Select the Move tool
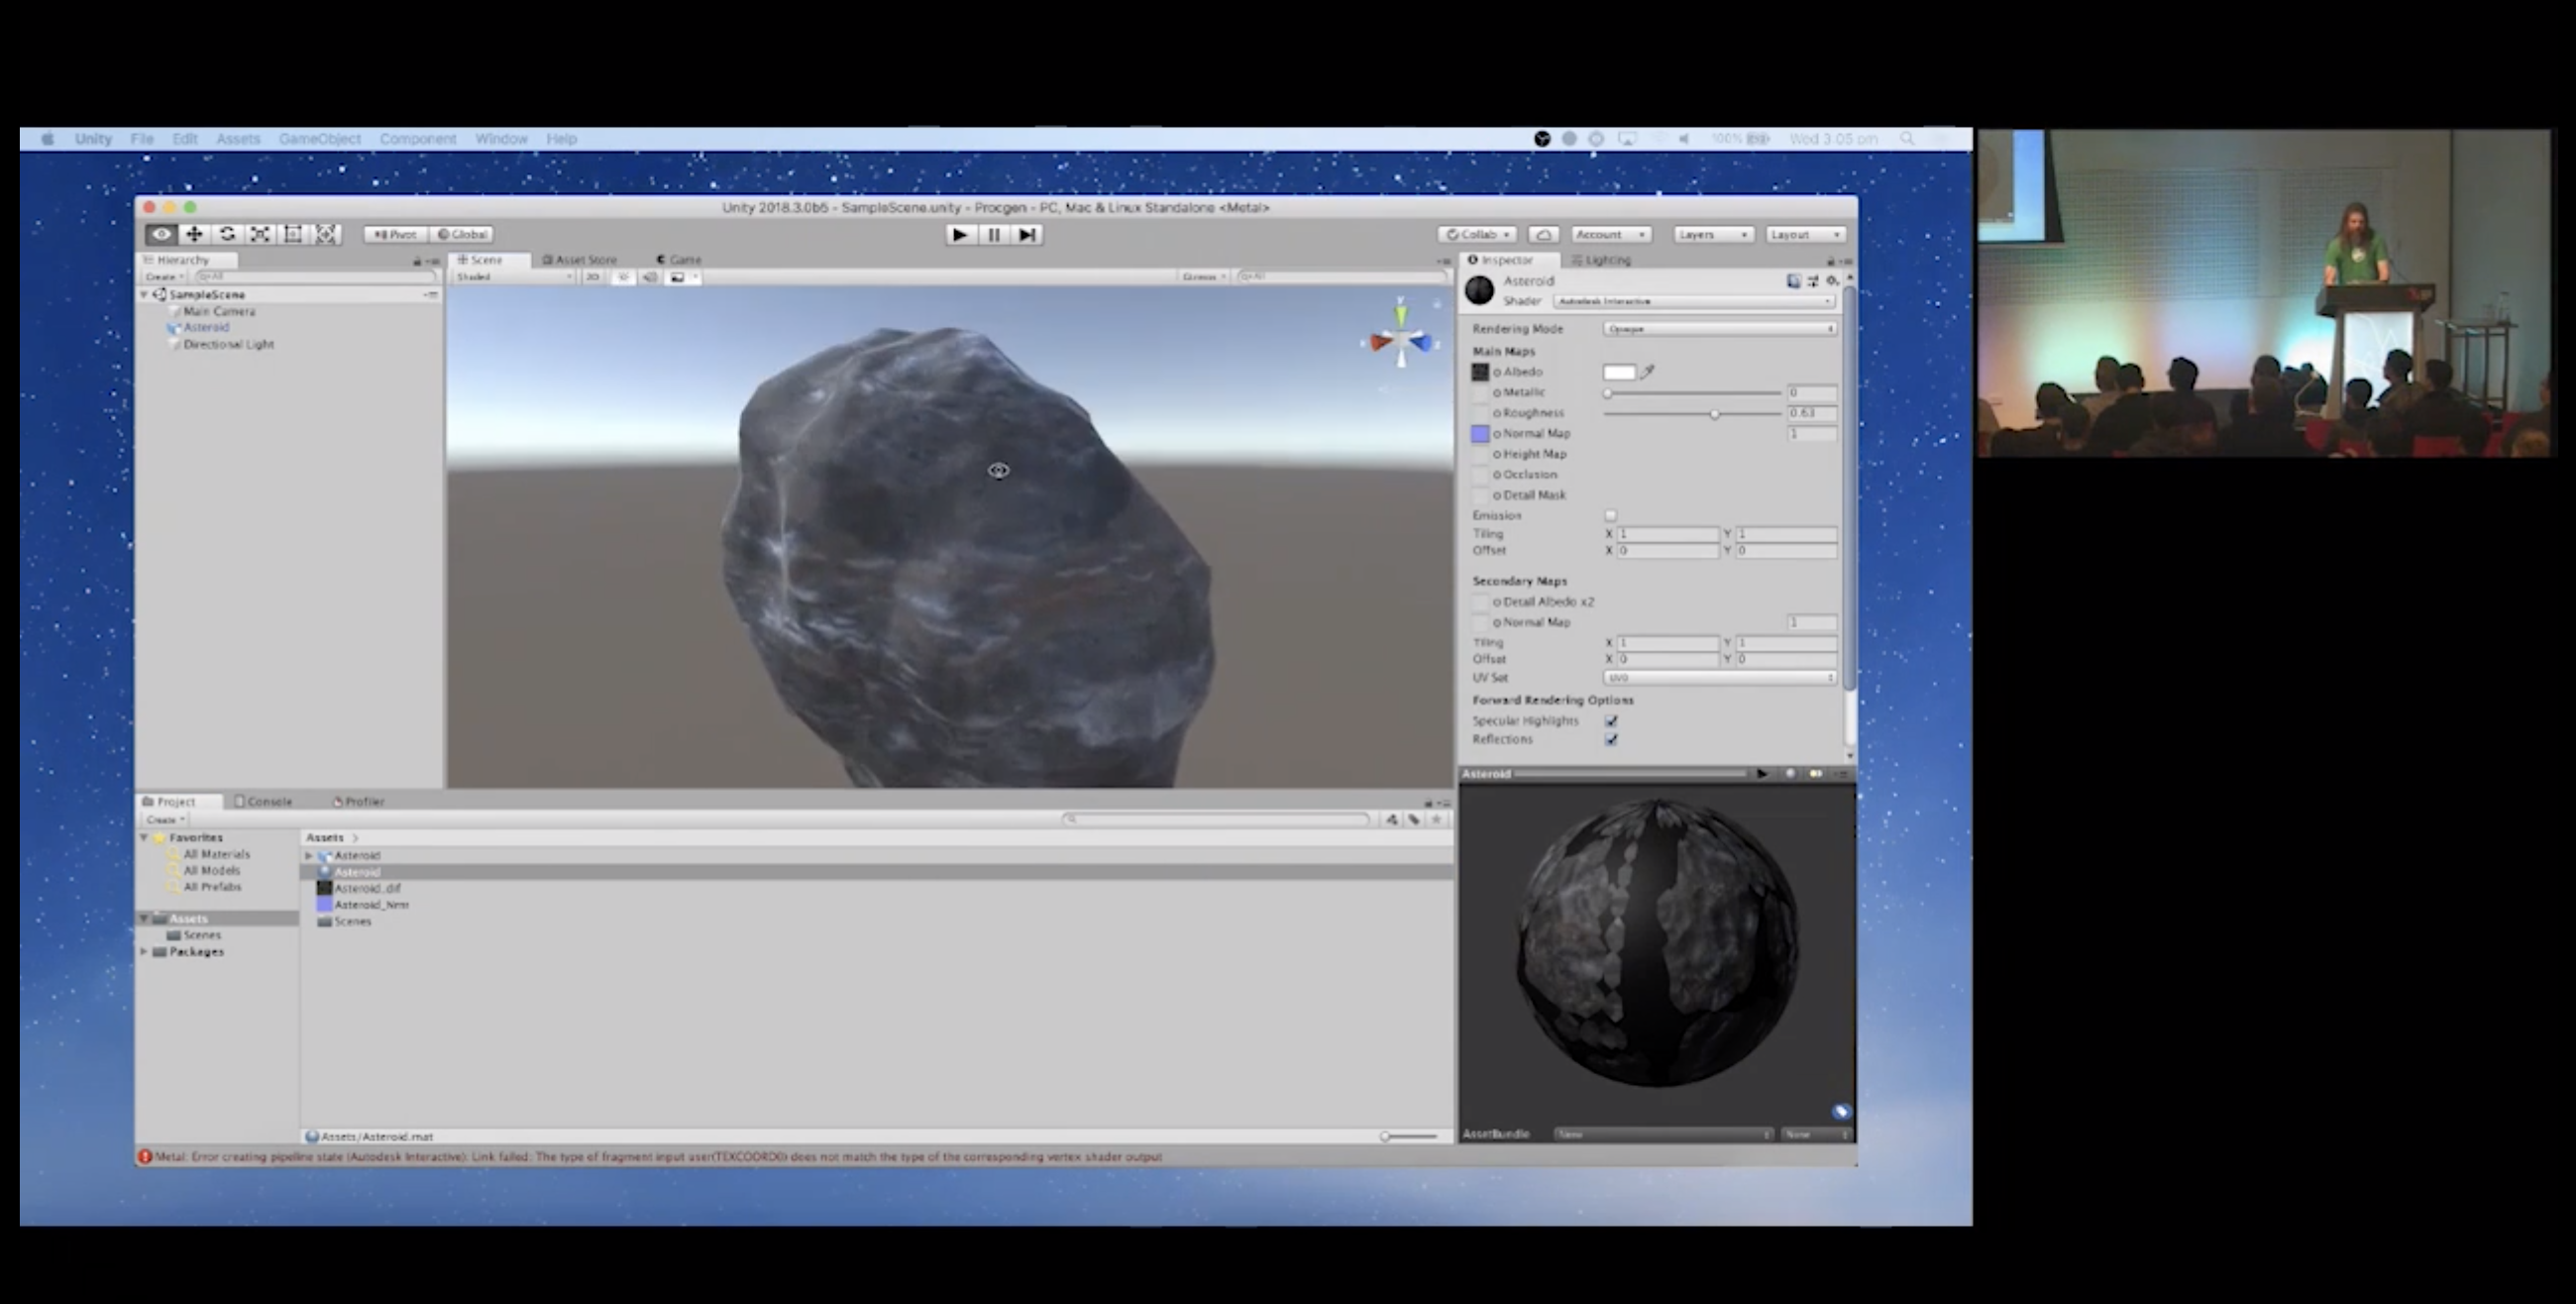2576x1304 pixels. point(194,234)
